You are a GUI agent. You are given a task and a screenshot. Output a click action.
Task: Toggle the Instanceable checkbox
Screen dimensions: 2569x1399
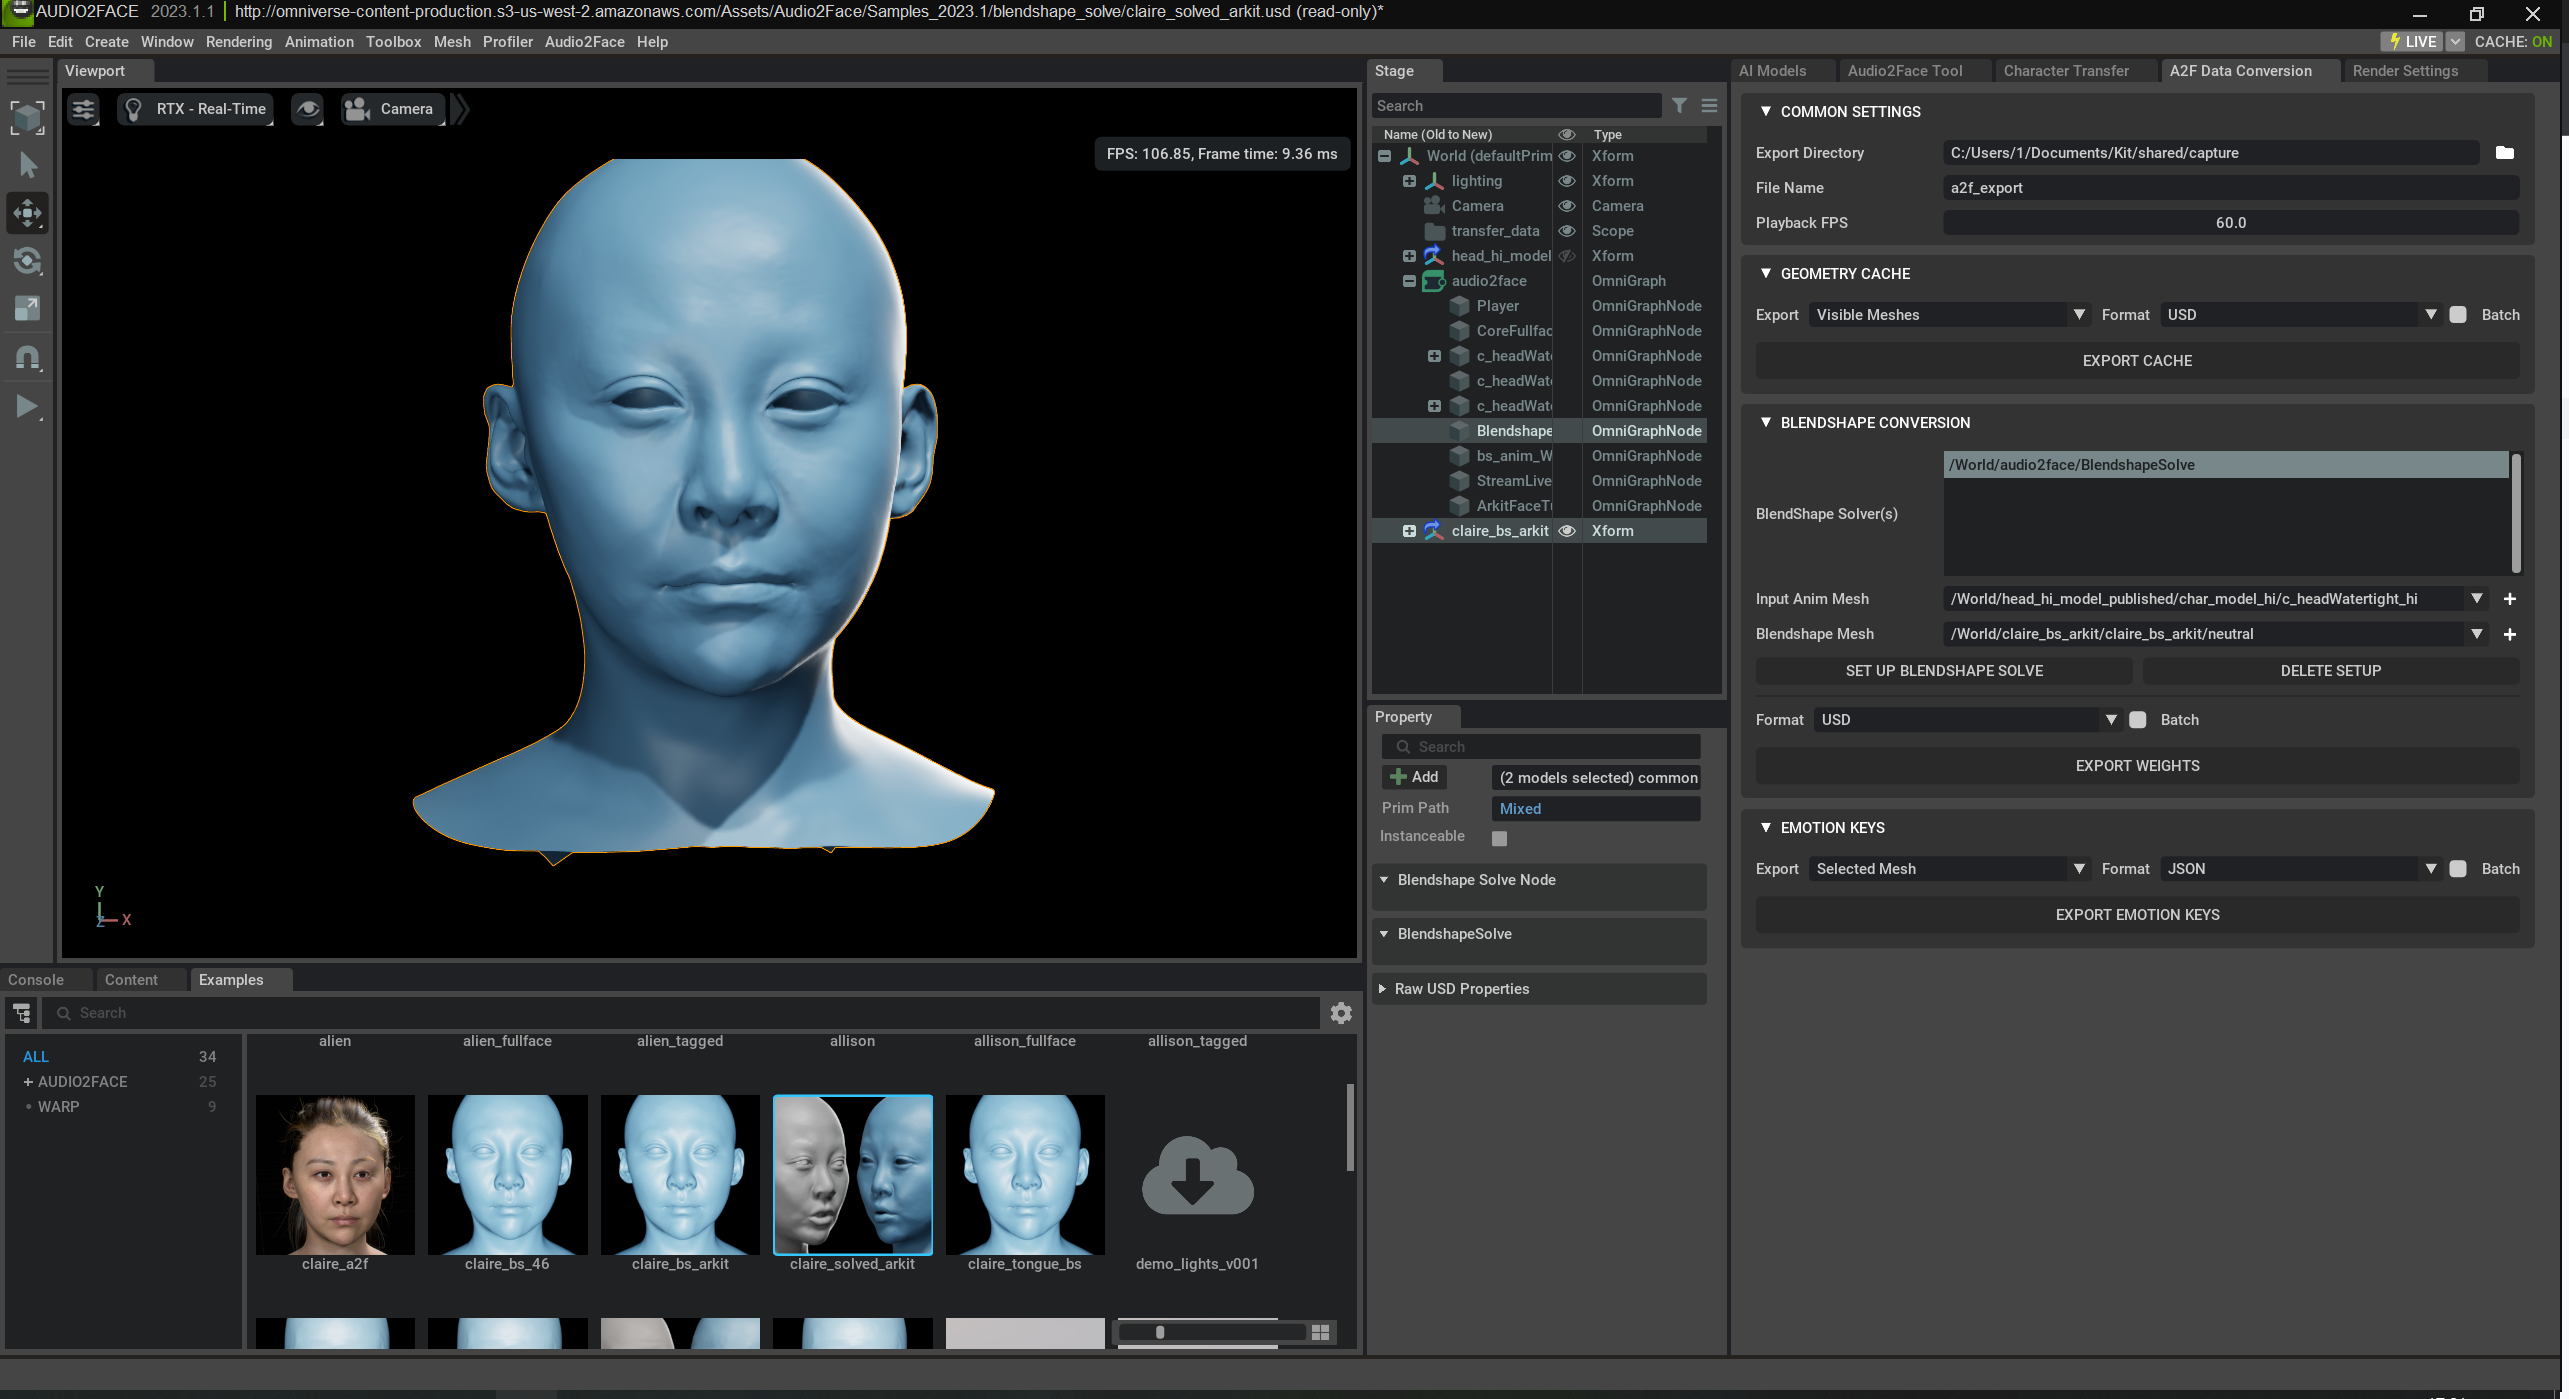point(1499,838)
